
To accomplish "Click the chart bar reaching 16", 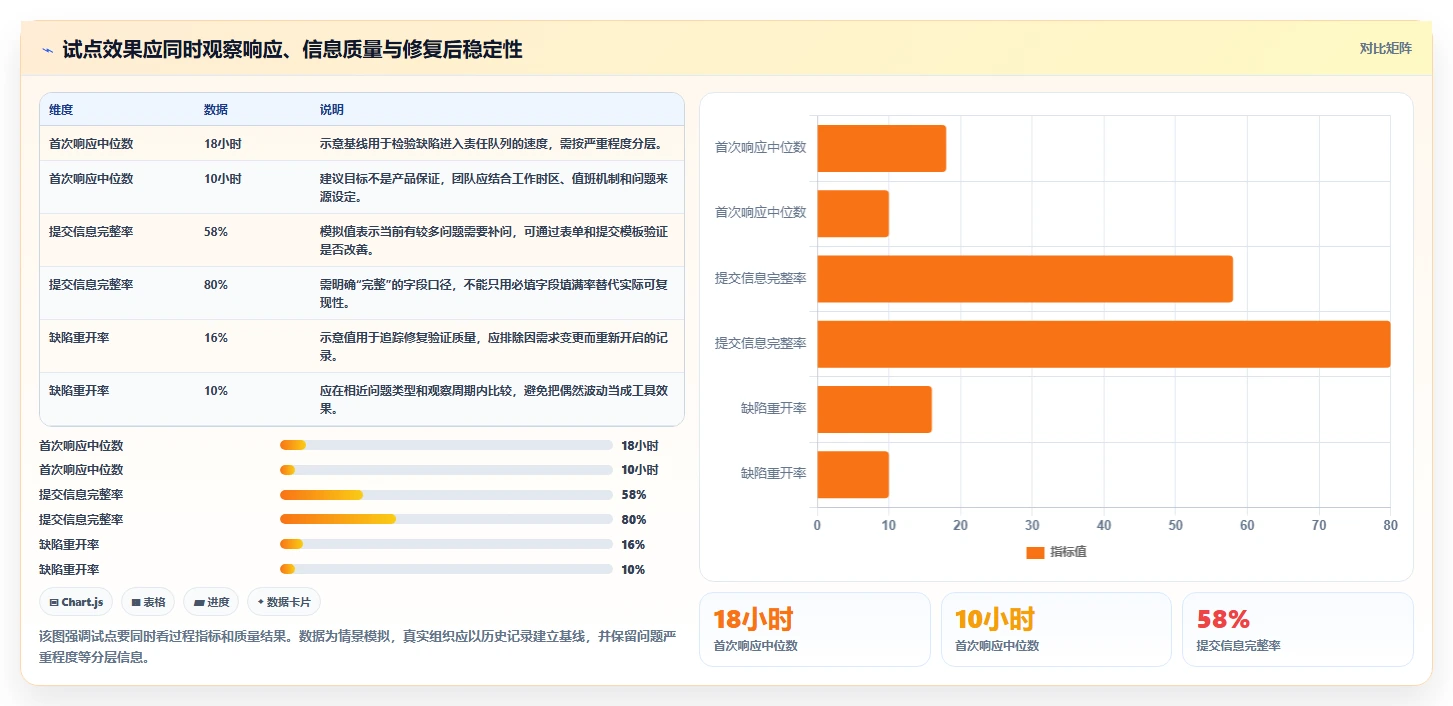I will [875, 409].
